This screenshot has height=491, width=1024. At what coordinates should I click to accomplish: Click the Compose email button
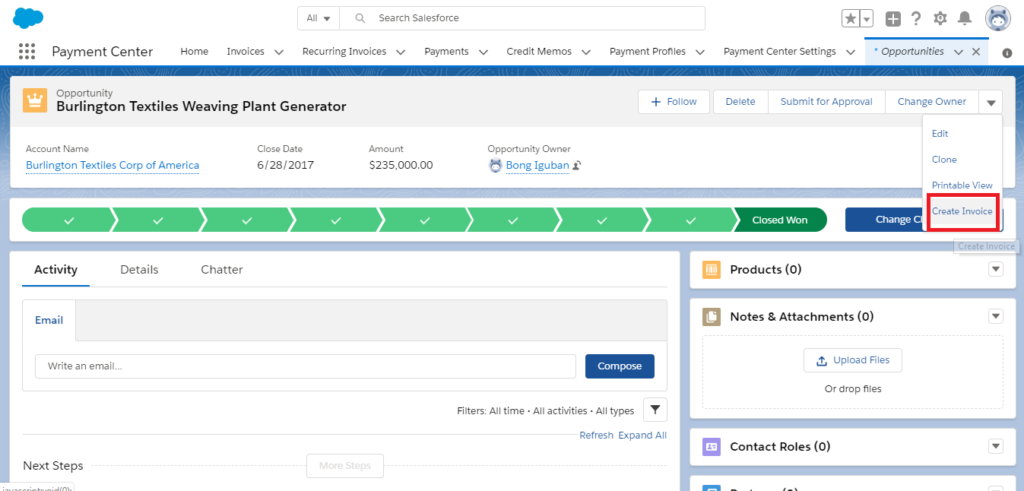tap(620, 366)
